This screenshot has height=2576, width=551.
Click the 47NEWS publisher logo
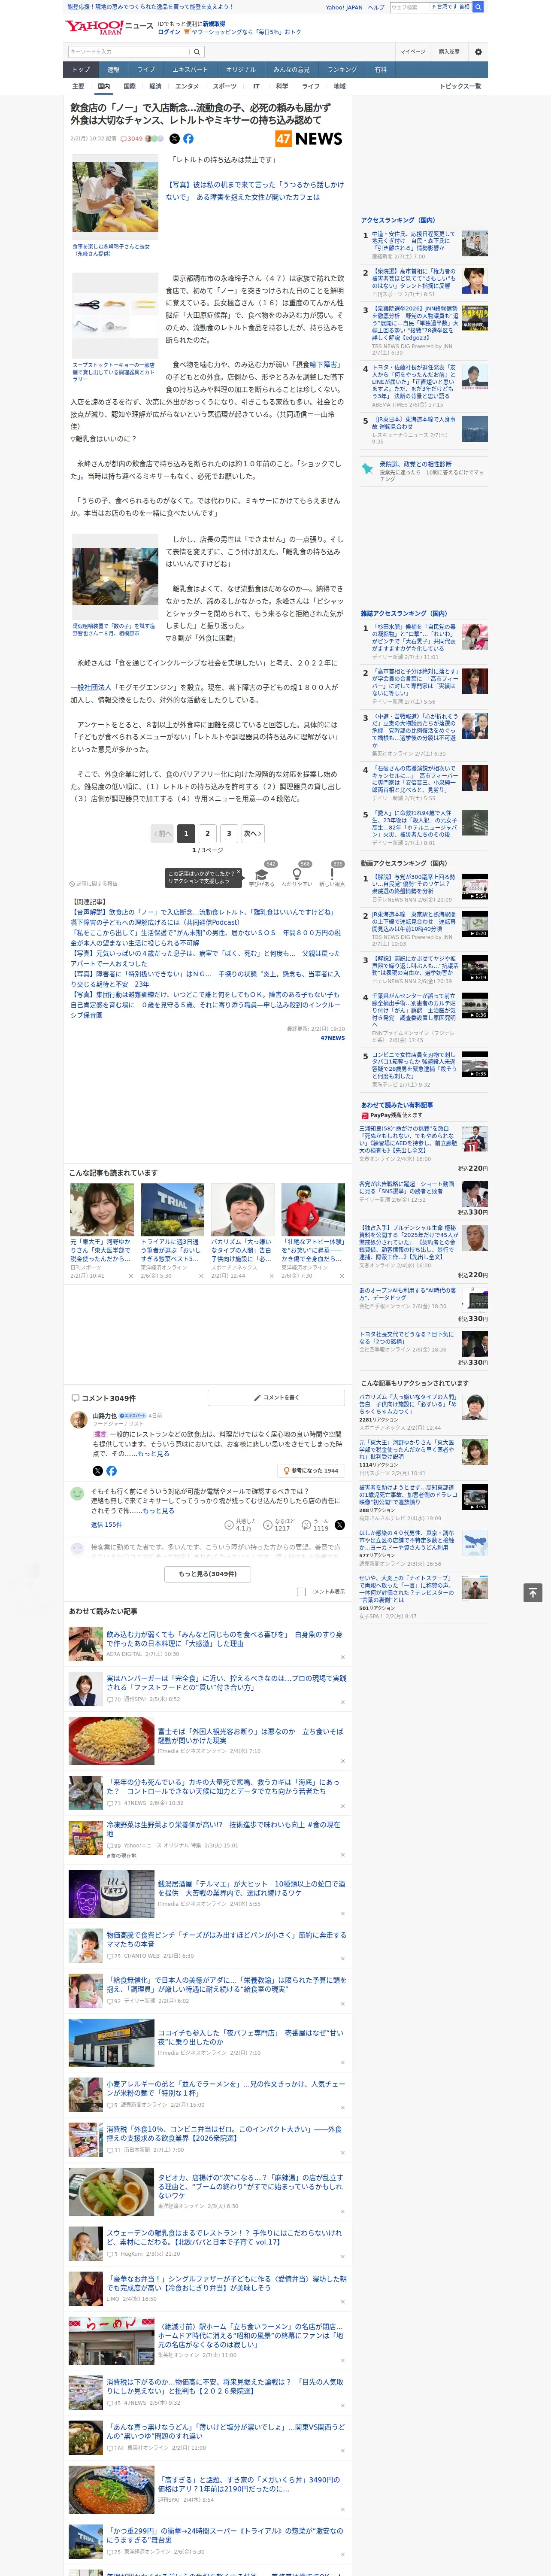tap(309, 139)
